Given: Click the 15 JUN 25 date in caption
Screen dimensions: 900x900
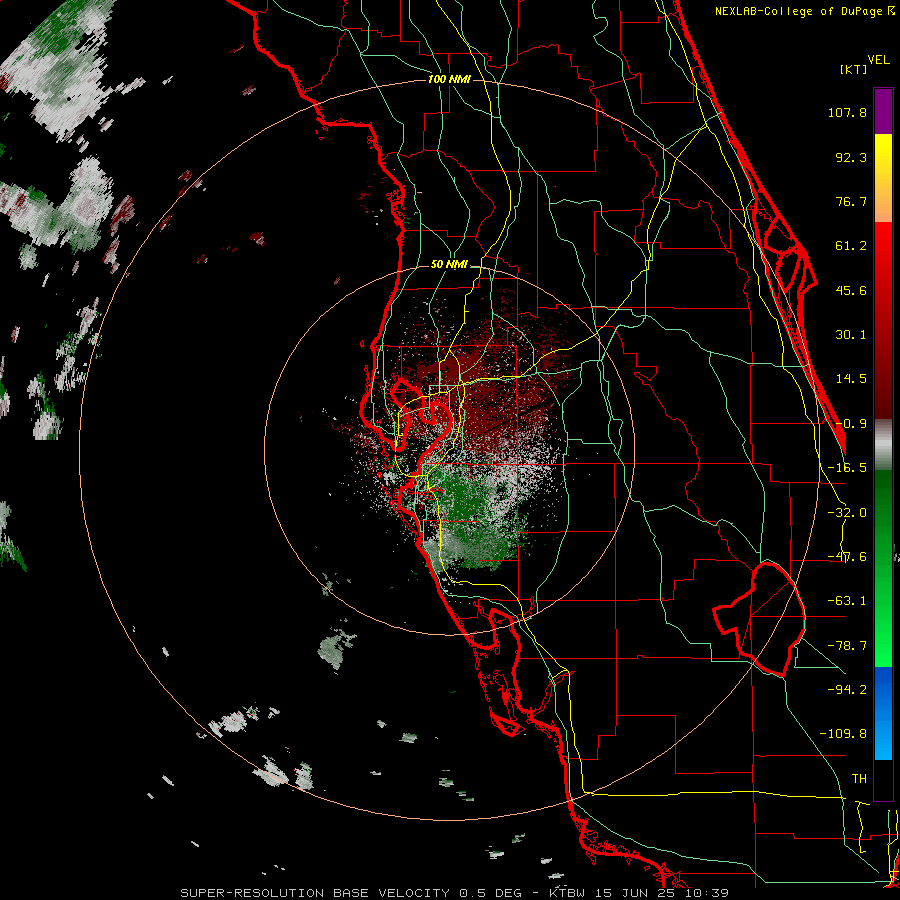Looking at the screenshot, I should click(637, 893).
